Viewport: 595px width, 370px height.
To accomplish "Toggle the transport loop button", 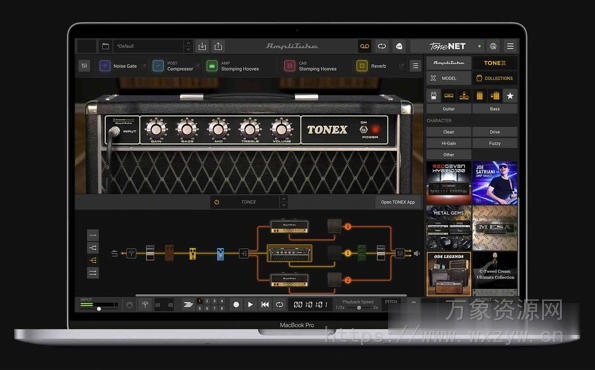I will click(x=279, y=305).
